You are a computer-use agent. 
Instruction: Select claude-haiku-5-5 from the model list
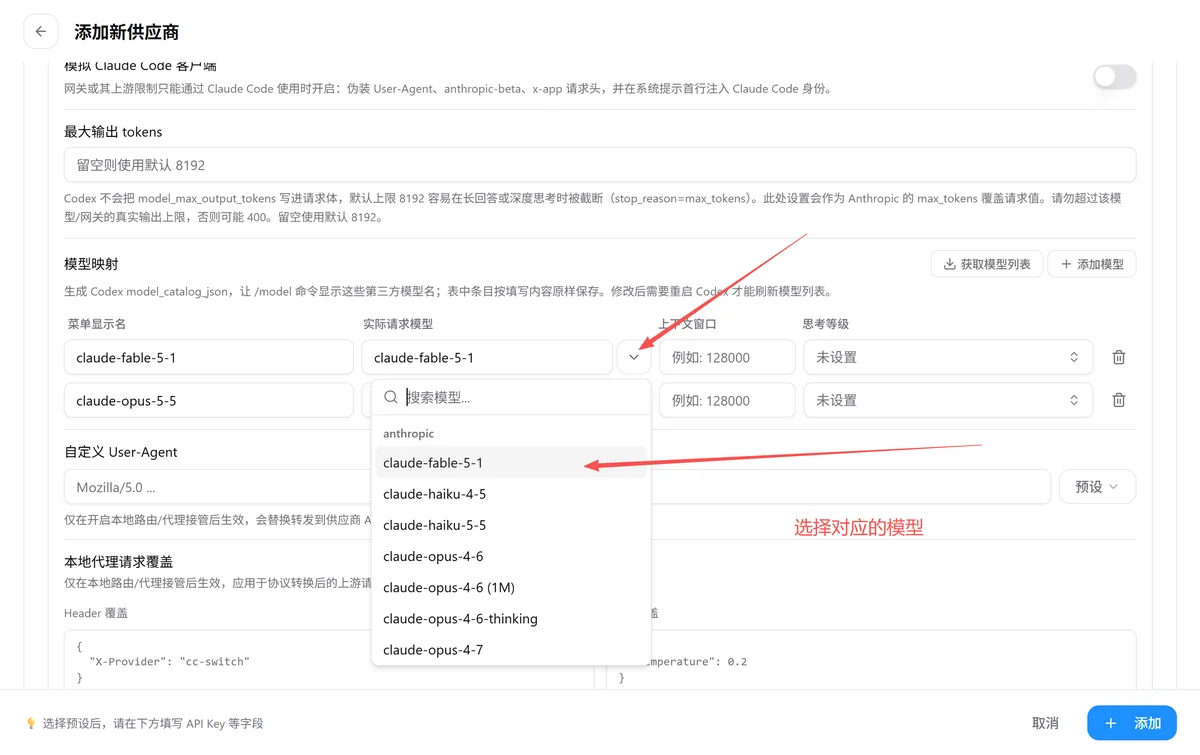(511, 525)
